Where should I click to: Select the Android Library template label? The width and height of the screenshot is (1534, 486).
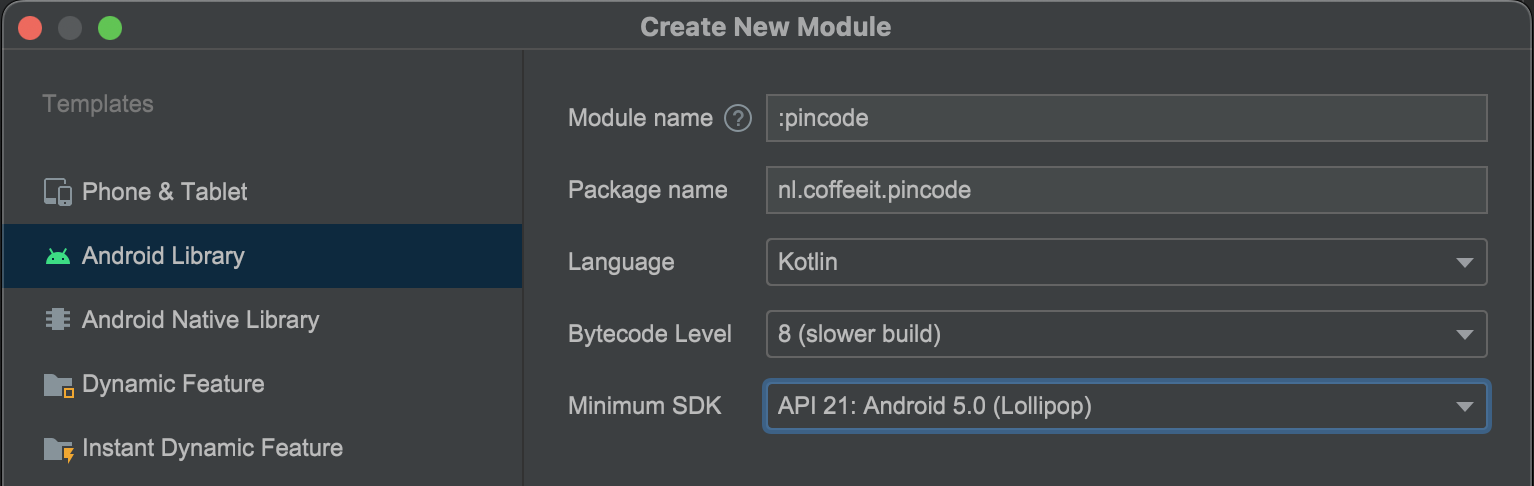point(163,256)
